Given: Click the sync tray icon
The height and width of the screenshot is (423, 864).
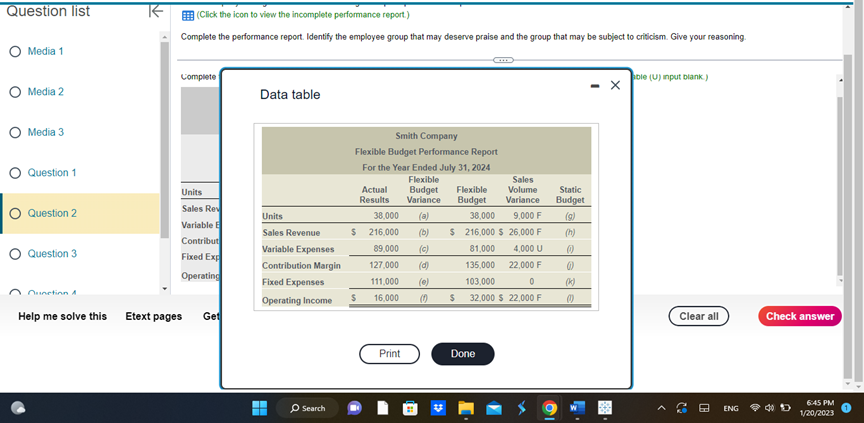Looking at the screenshot, I should 683,408.
